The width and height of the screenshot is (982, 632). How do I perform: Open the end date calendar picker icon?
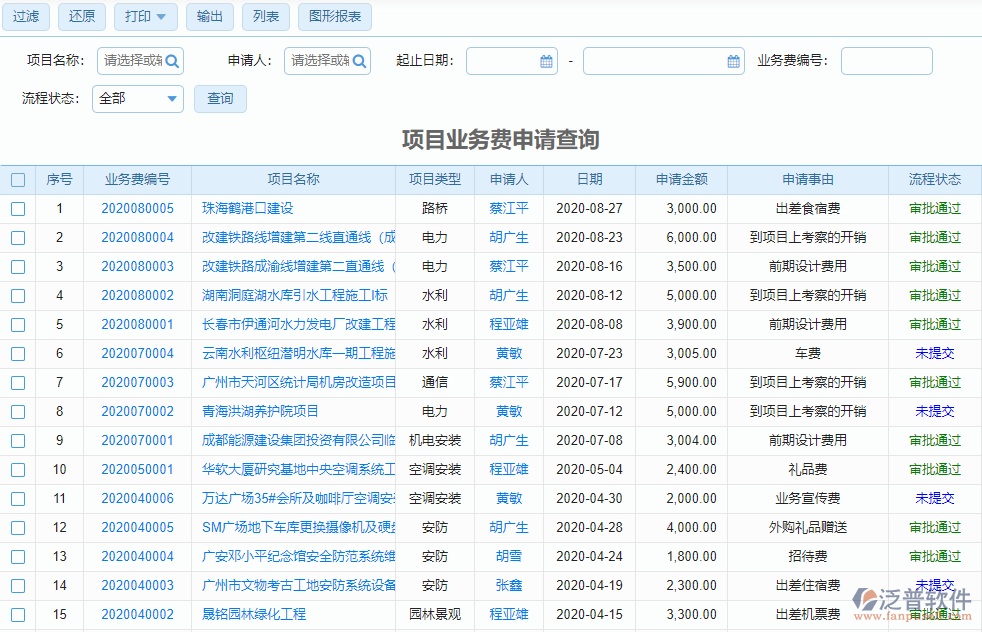tap(733, 61)
